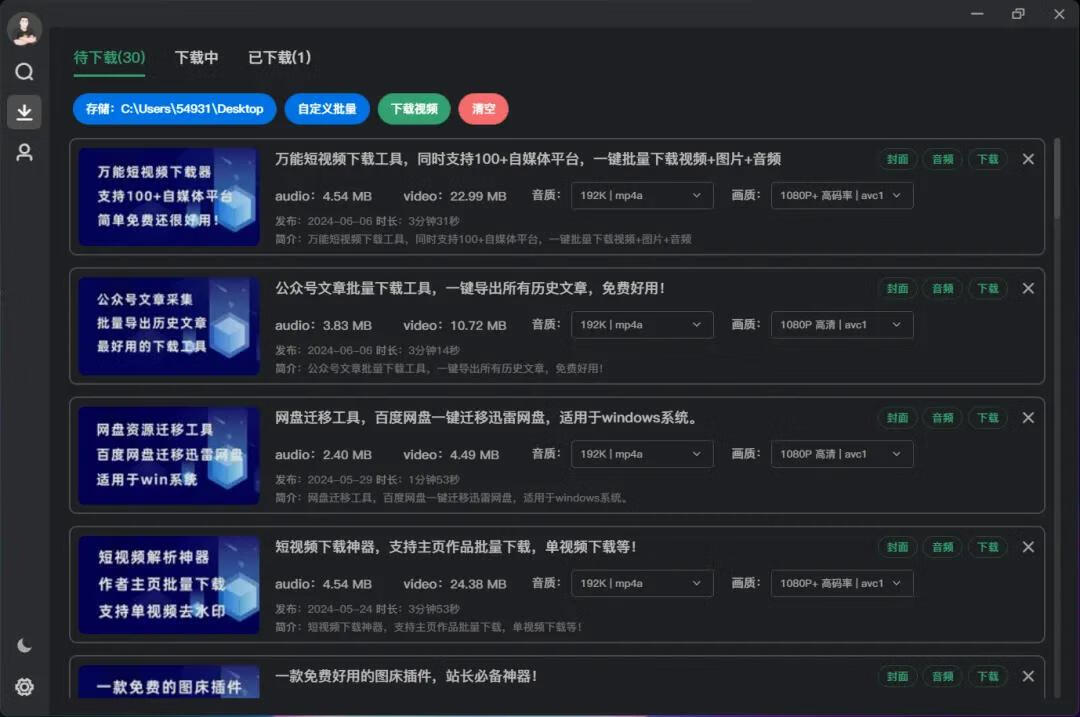Viewport: 1080px width, 717px height.
Task: Click the avatar image at top left
Action: pyautogui.click(x=24, y=28)
